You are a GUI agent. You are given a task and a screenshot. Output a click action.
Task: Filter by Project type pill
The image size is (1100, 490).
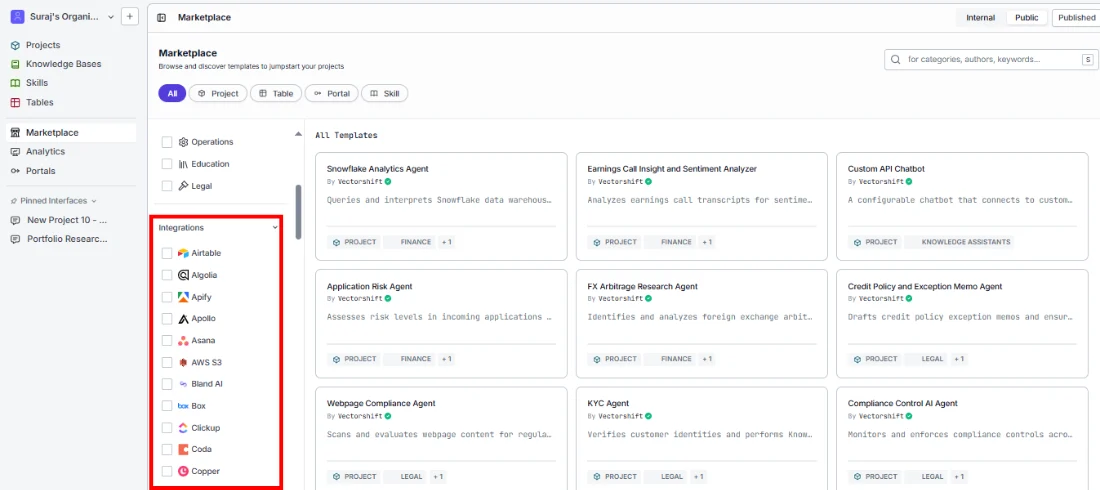tap(218, 93)
